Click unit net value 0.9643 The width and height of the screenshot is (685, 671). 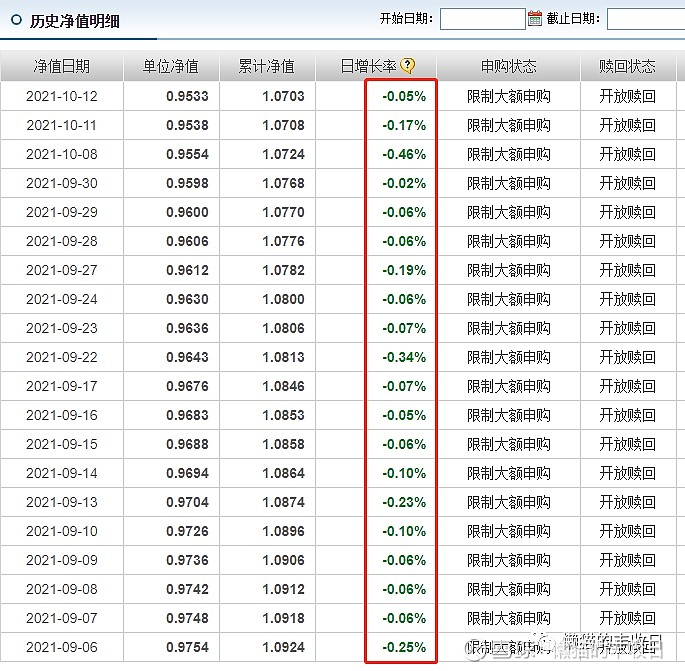pyautogui.click(x=187, y=357)
